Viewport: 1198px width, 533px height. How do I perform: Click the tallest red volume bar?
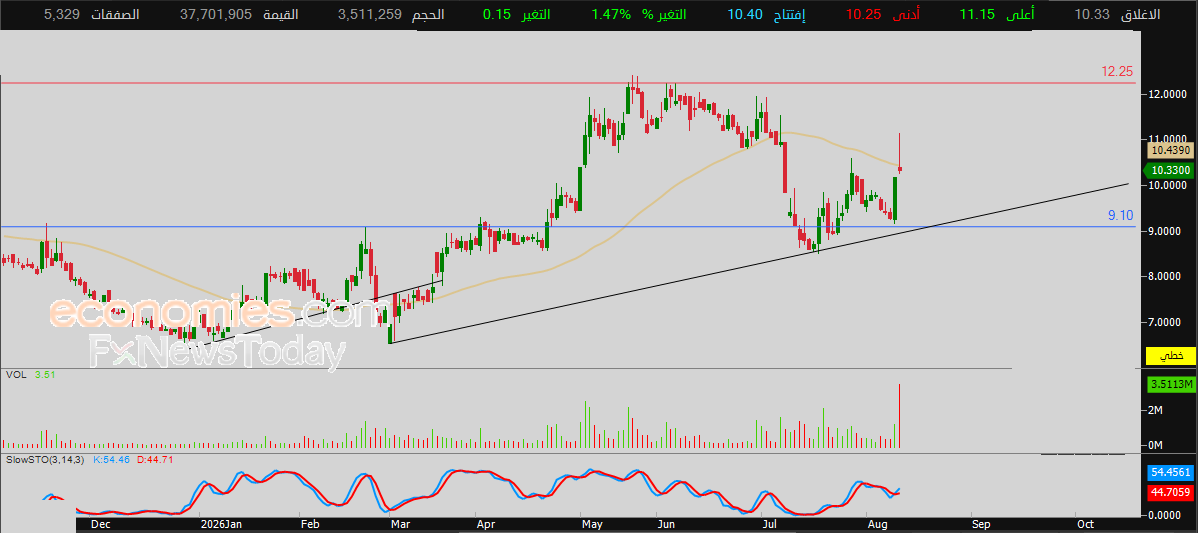(x=900, y=415)
